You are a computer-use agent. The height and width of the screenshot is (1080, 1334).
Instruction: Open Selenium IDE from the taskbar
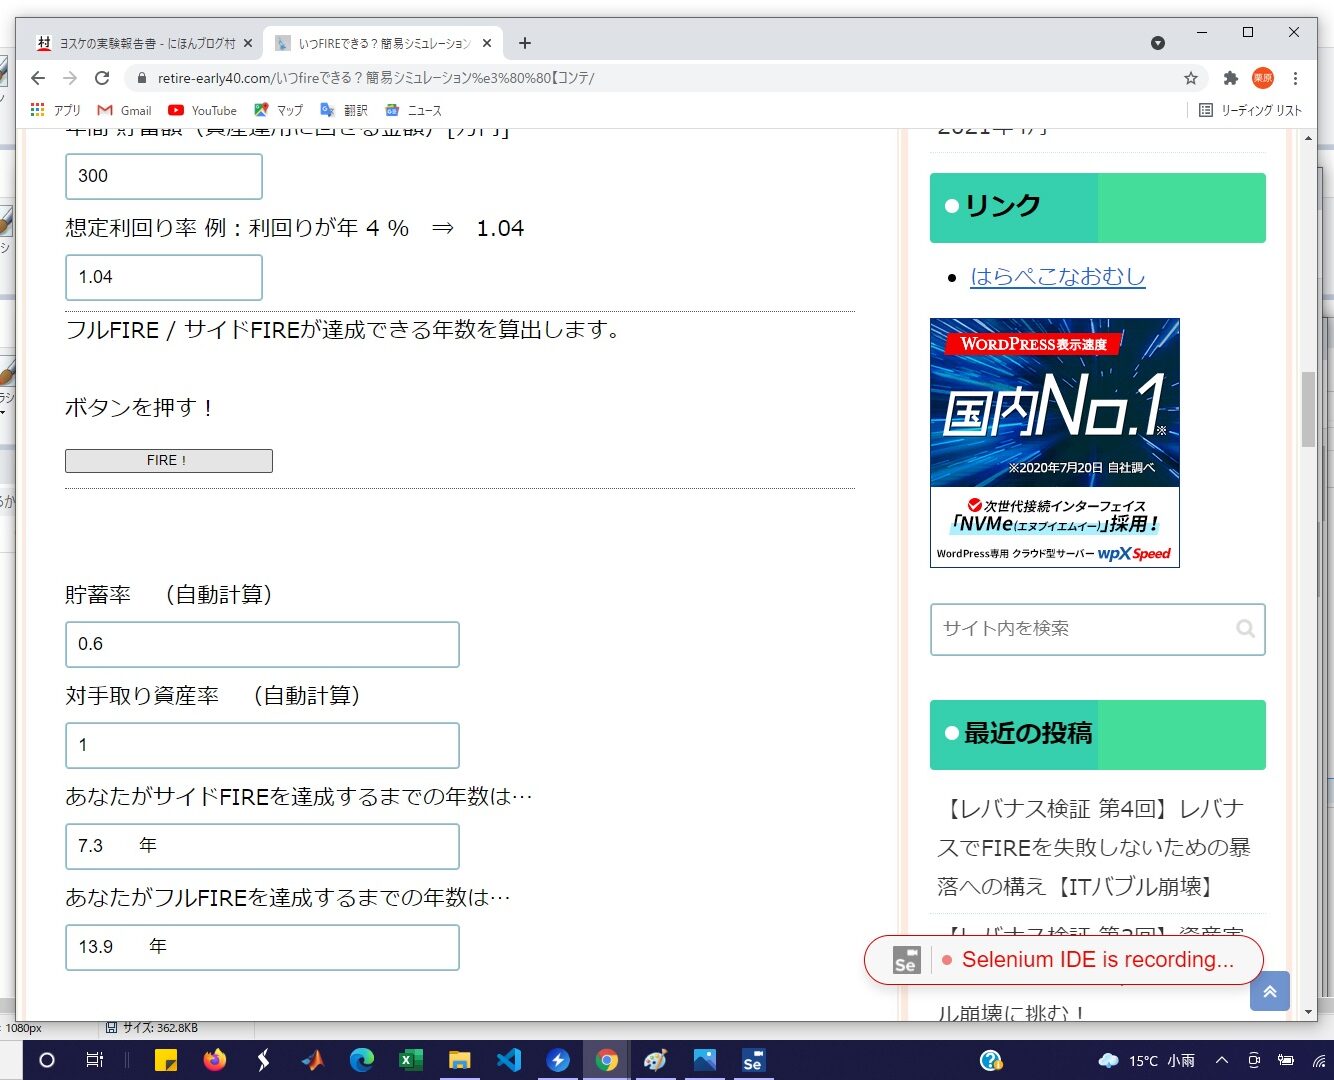752,1060
